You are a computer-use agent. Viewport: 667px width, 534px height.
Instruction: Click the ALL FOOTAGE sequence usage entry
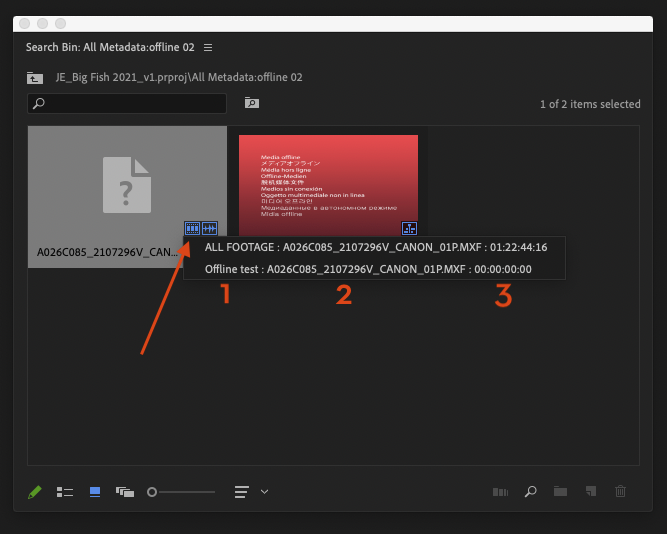pos(375,249)
